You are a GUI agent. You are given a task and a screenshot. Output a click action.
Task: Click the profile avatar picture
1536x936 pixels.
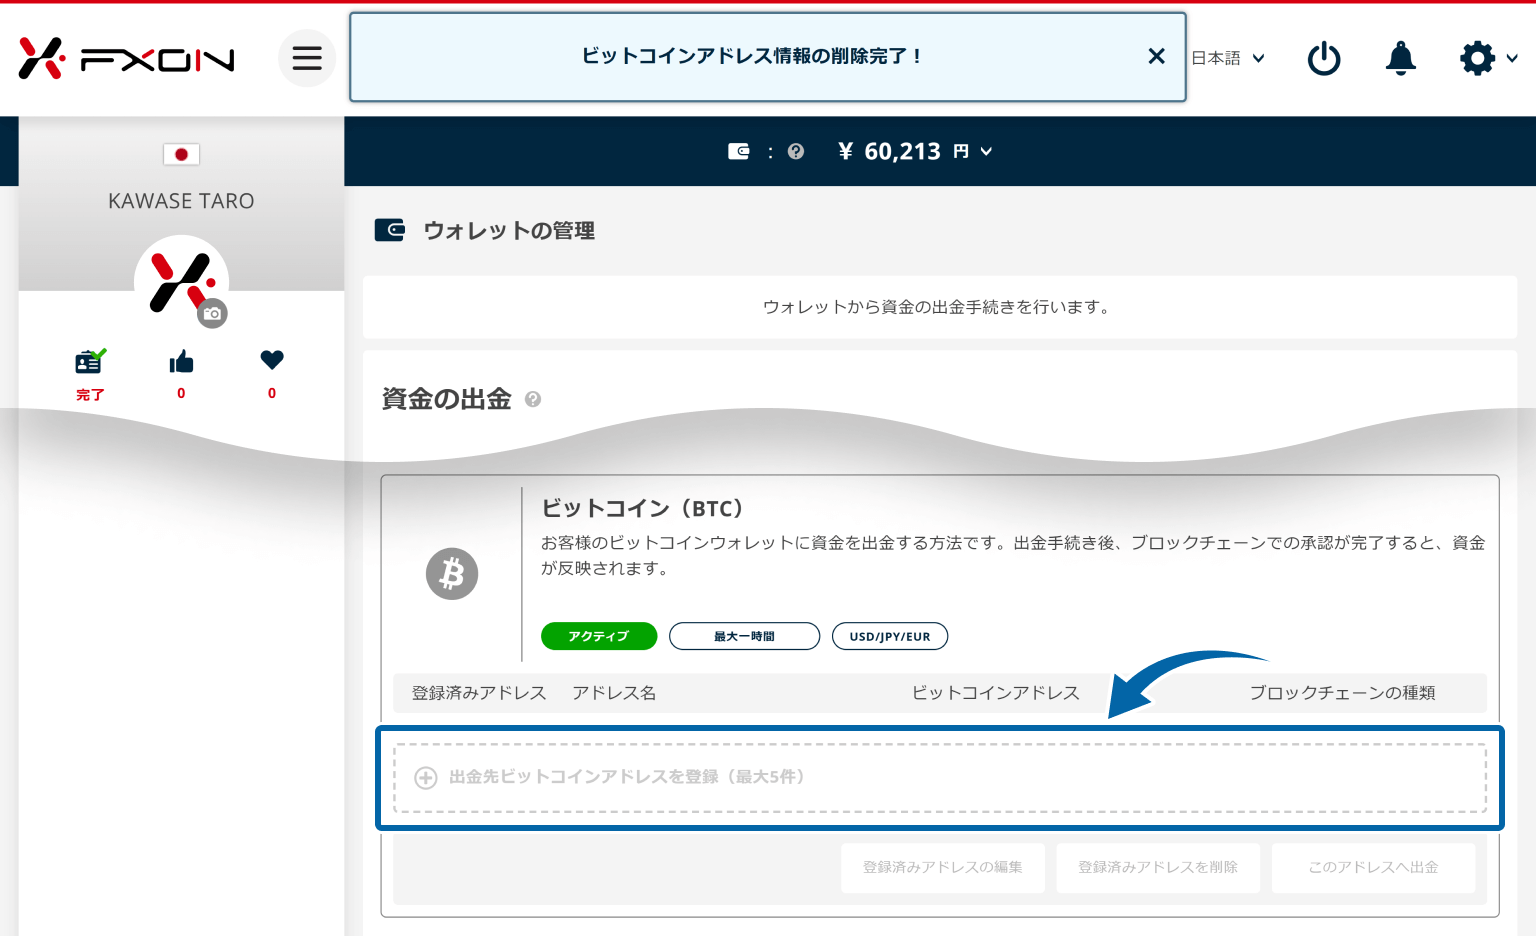click(181, 282)
